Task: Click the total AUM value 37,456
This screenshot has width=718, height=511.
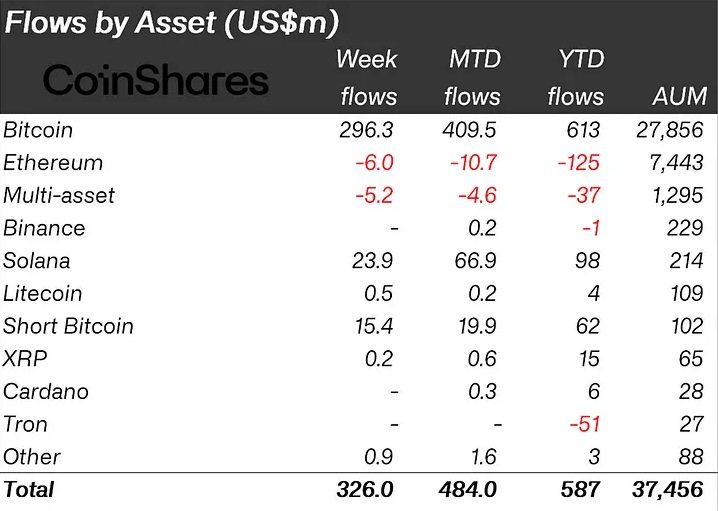Action: coord(668,489)
